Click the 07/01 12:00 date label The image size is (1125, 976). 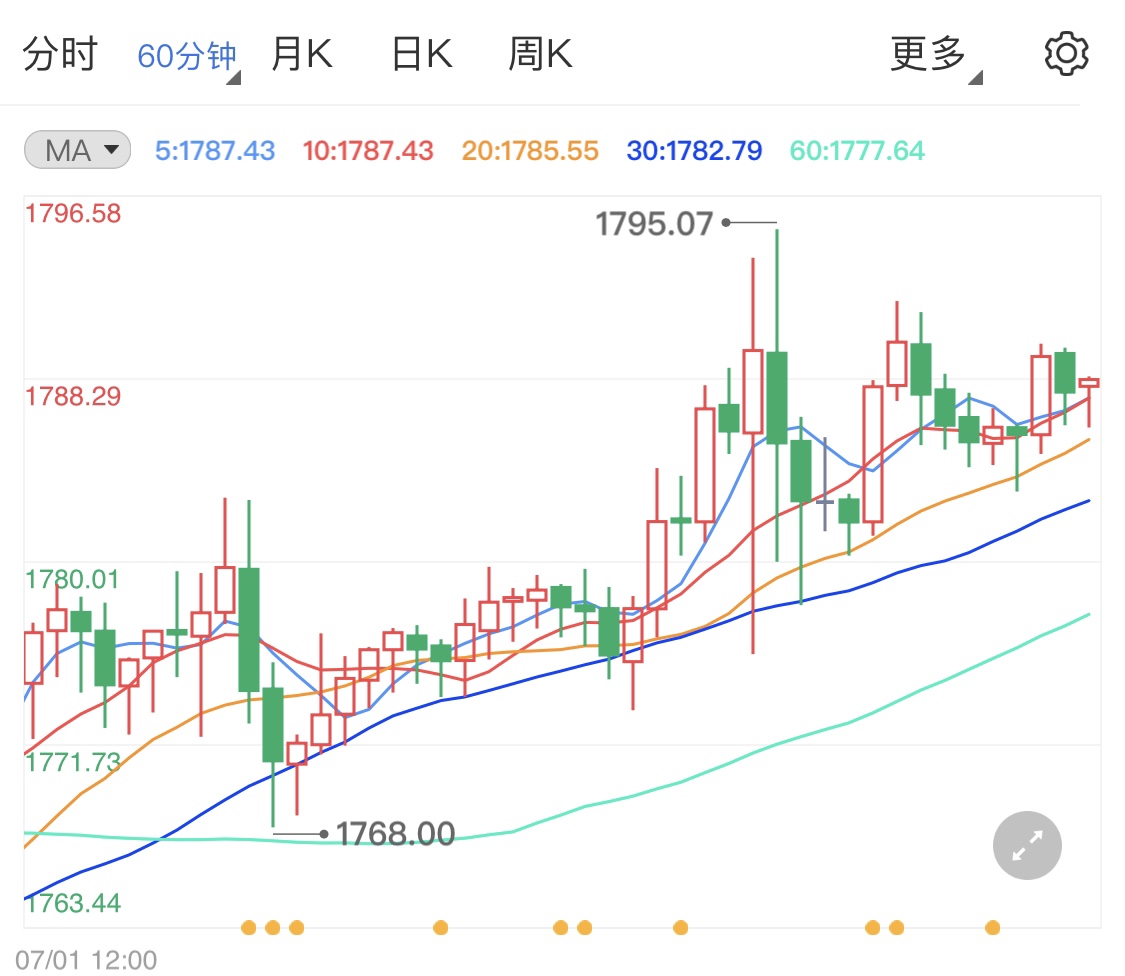(x=86, y=960)
